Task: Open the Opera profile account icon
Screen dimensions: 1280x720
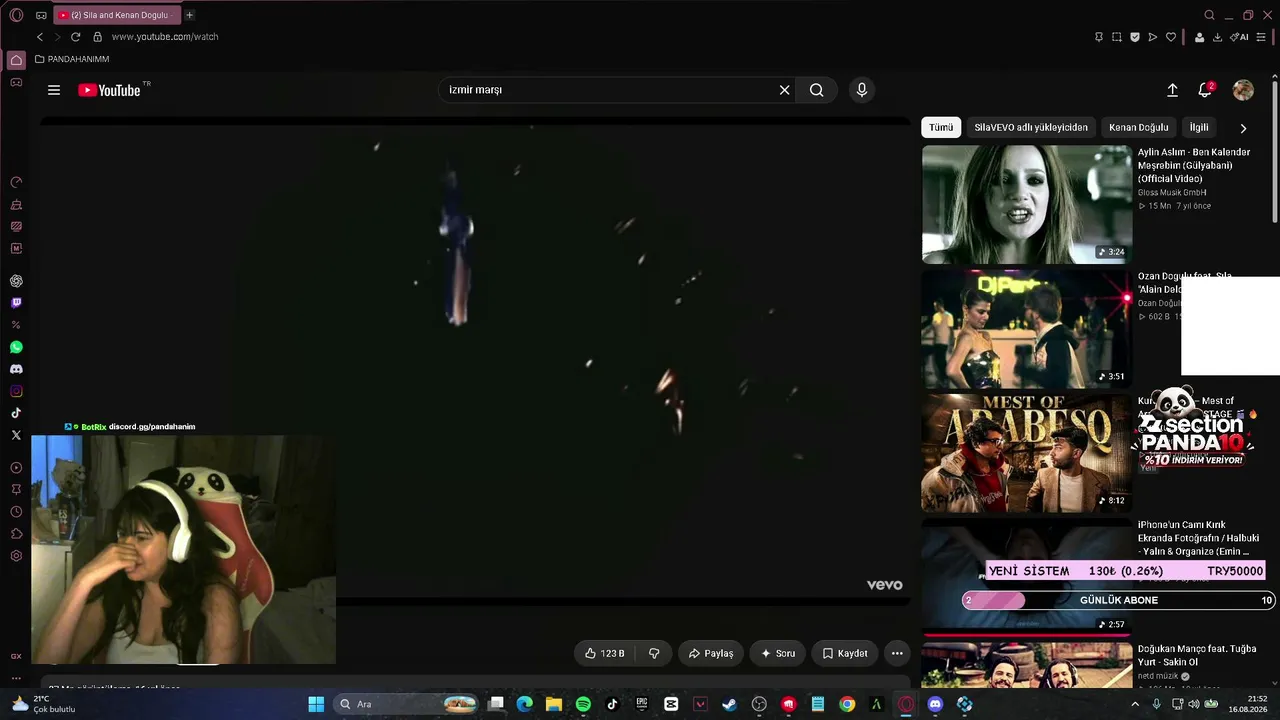Action: click(x=1198, y=37)
